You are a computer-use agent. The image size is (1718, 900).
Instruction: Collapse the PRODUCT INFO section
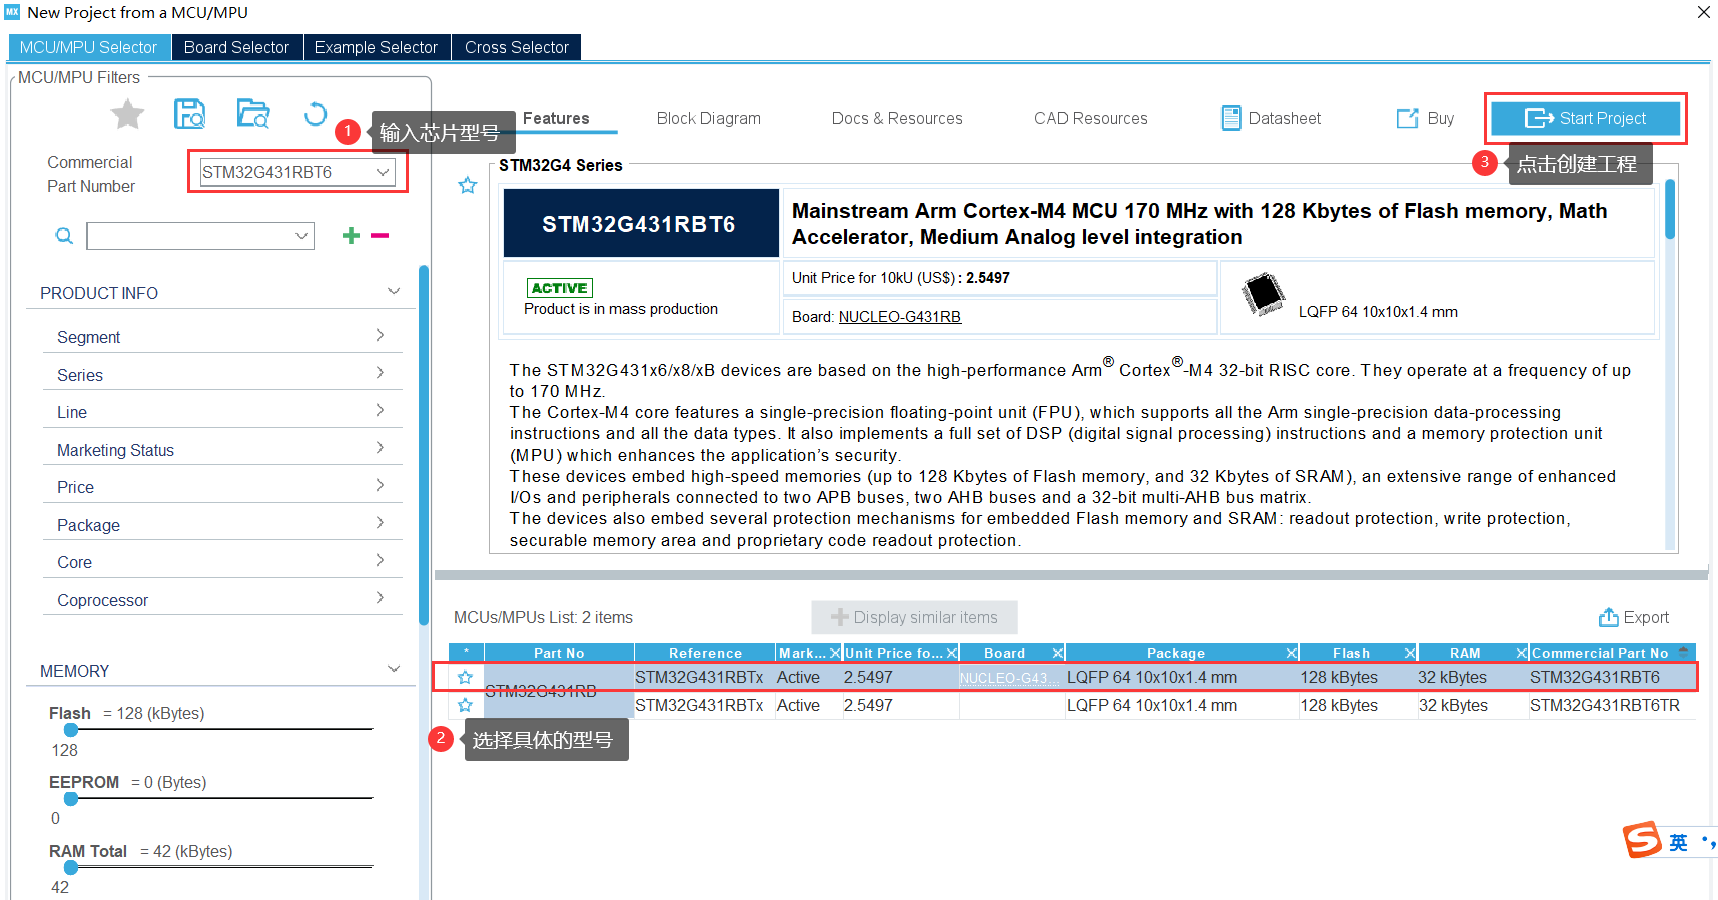[x=393, y=292]
